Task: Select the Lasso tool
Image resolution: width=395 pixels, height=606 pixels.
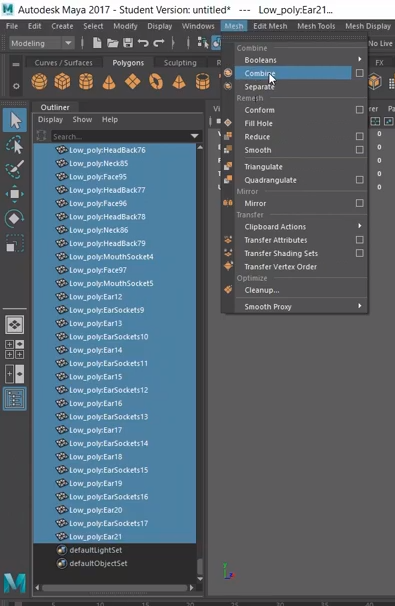Action: click(x=15, y=145)
